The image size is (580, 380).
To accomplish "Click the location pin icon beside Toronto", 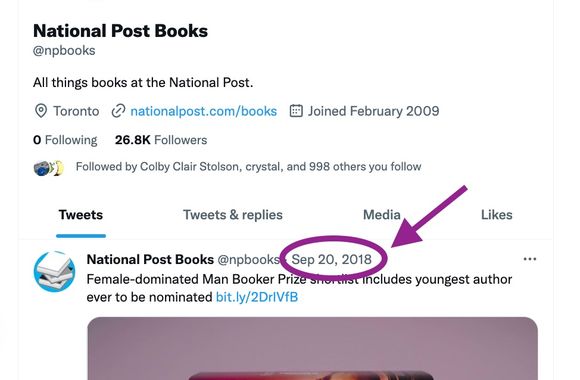I will [41, 111].
